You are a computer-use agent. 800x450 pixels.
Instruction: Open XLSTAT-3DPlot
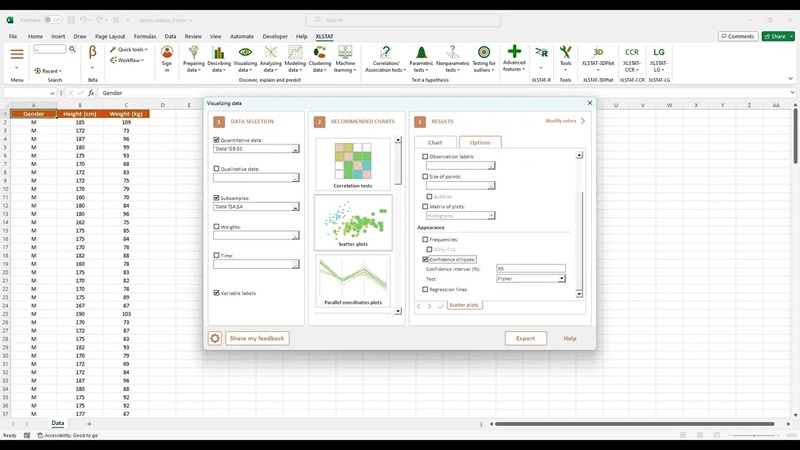(598, 59)
